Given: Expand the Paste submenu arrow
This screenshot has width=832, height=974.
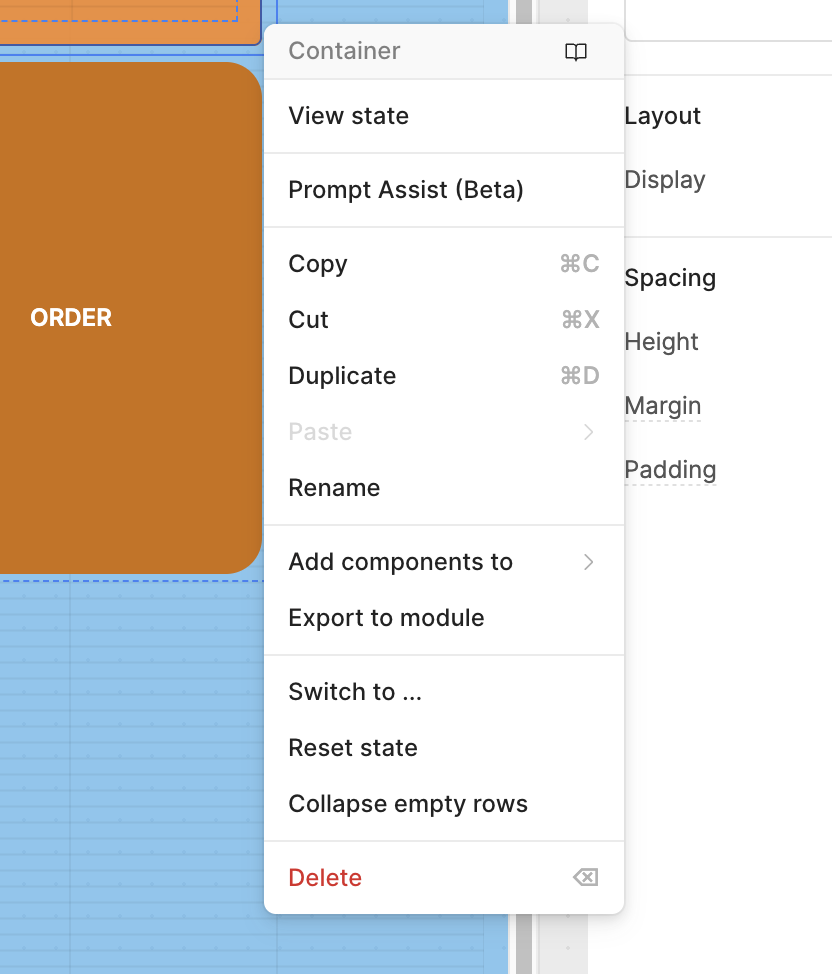Looking at the screenshot, I should click(588, 432).
